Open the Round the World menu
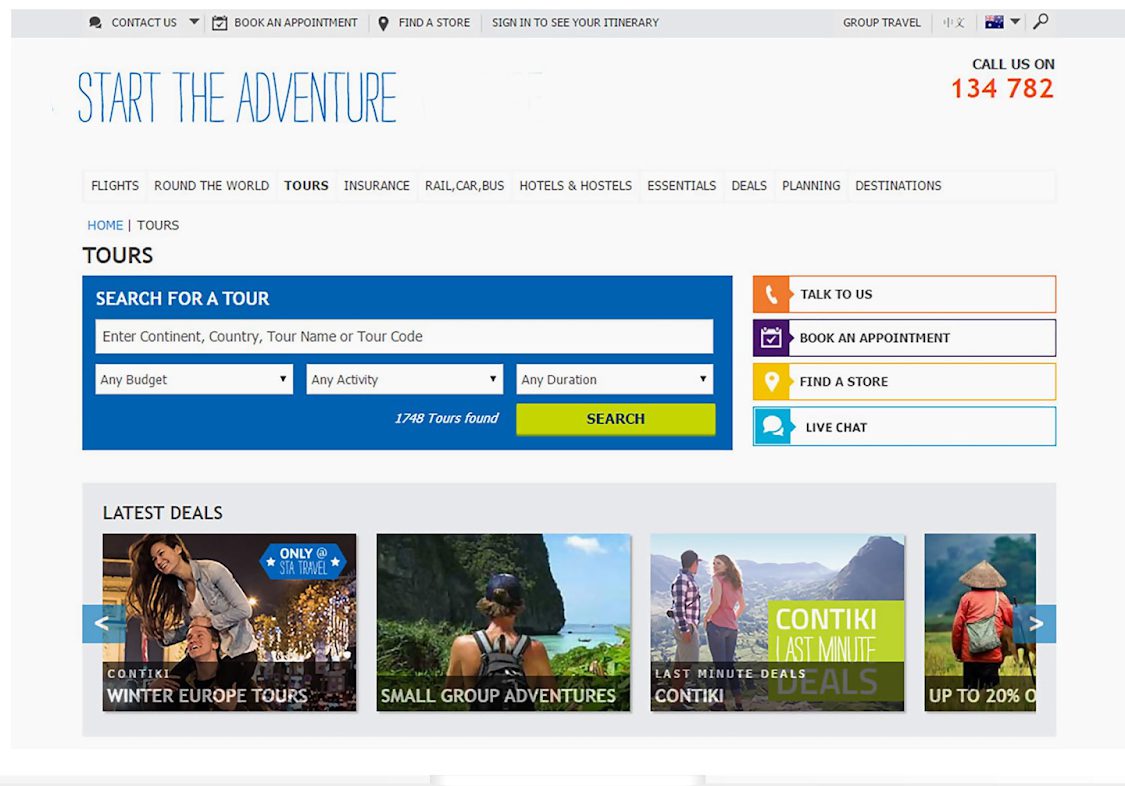The width and height of the screenshot is (1125, 786). click(212, 186)
